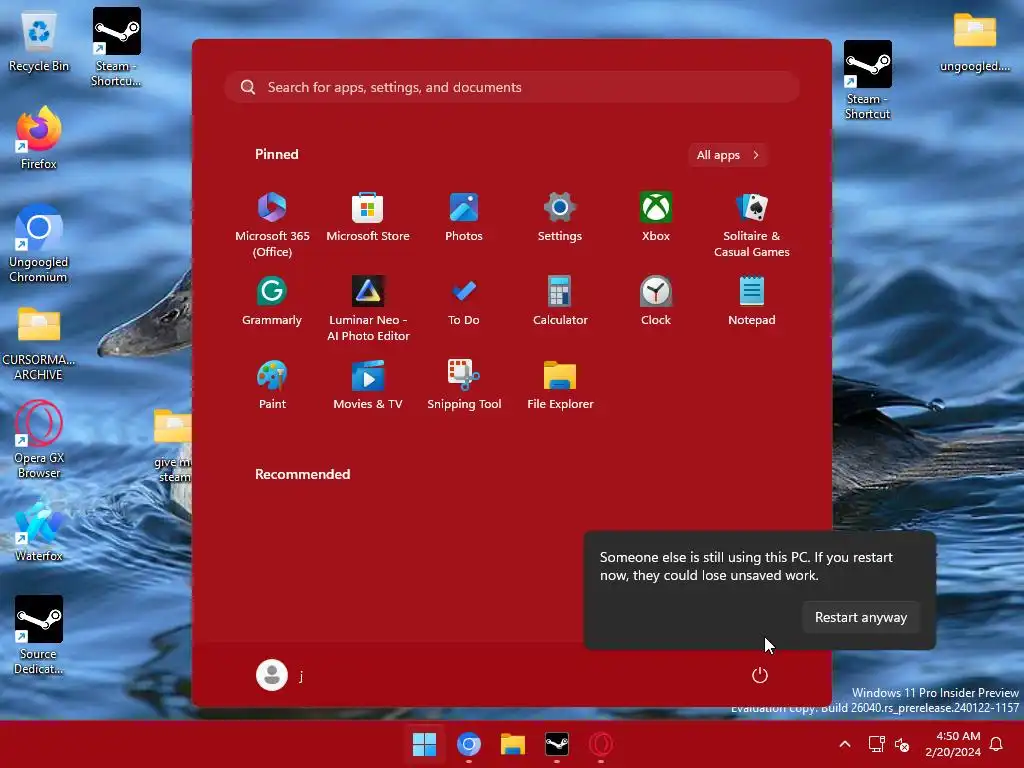This screenshot has width=1024, height=768.
Task: Open Settings from the Start menu
Action: [560, 217]
